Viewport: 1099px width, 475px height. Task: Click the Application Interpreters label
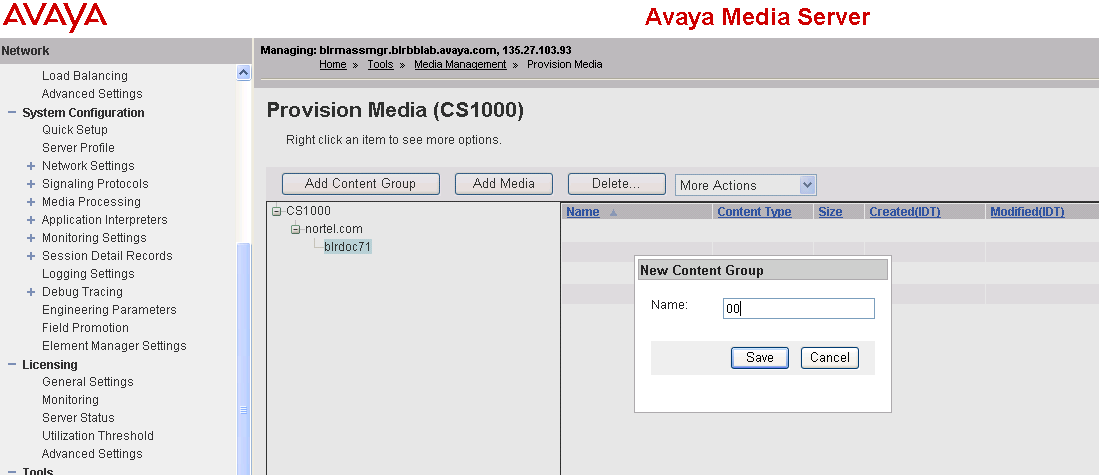(x=104, y=220)
